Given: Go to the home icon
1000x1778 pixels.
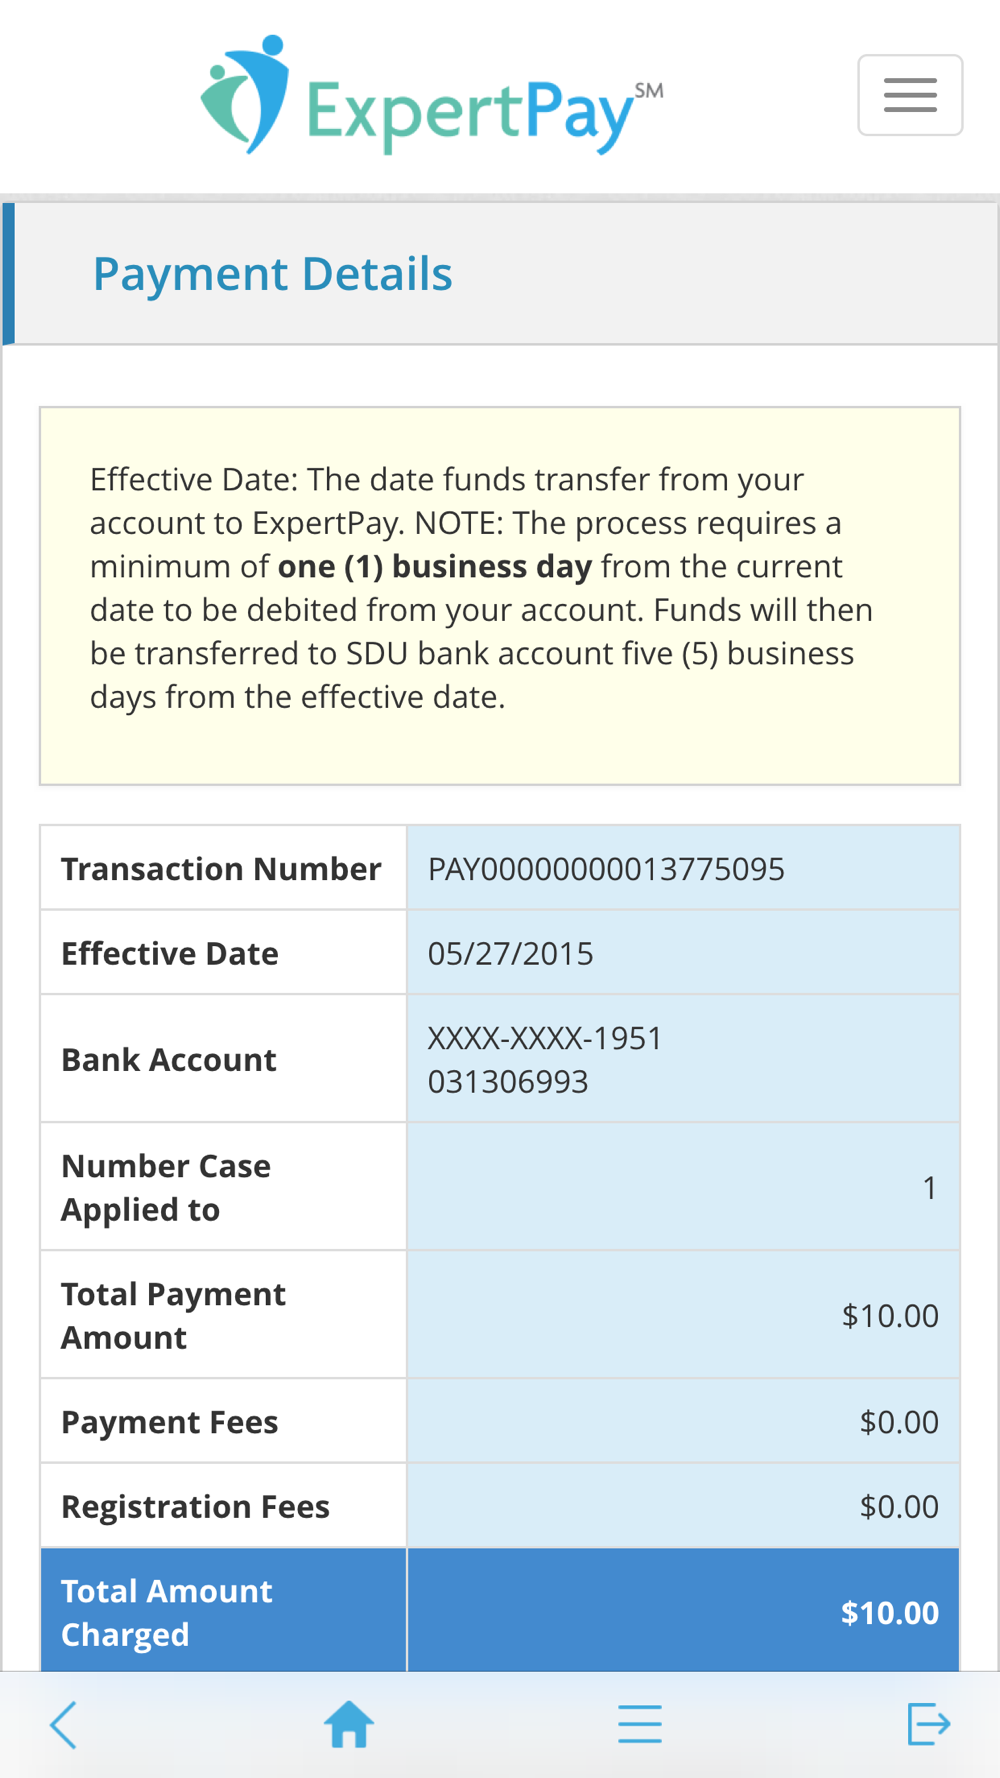Looking at the screenshot, I should point(349,1724).
